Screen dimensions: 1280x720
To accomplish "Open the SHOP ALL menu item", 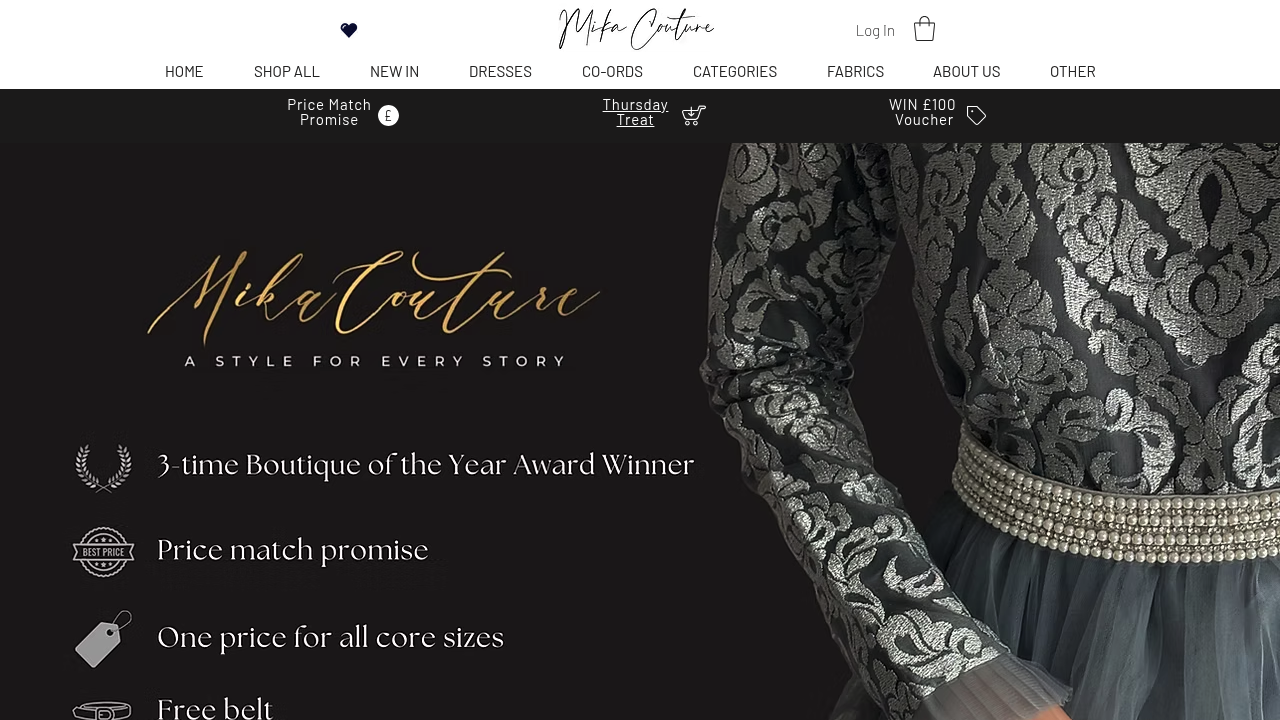I will click(287, 71).
